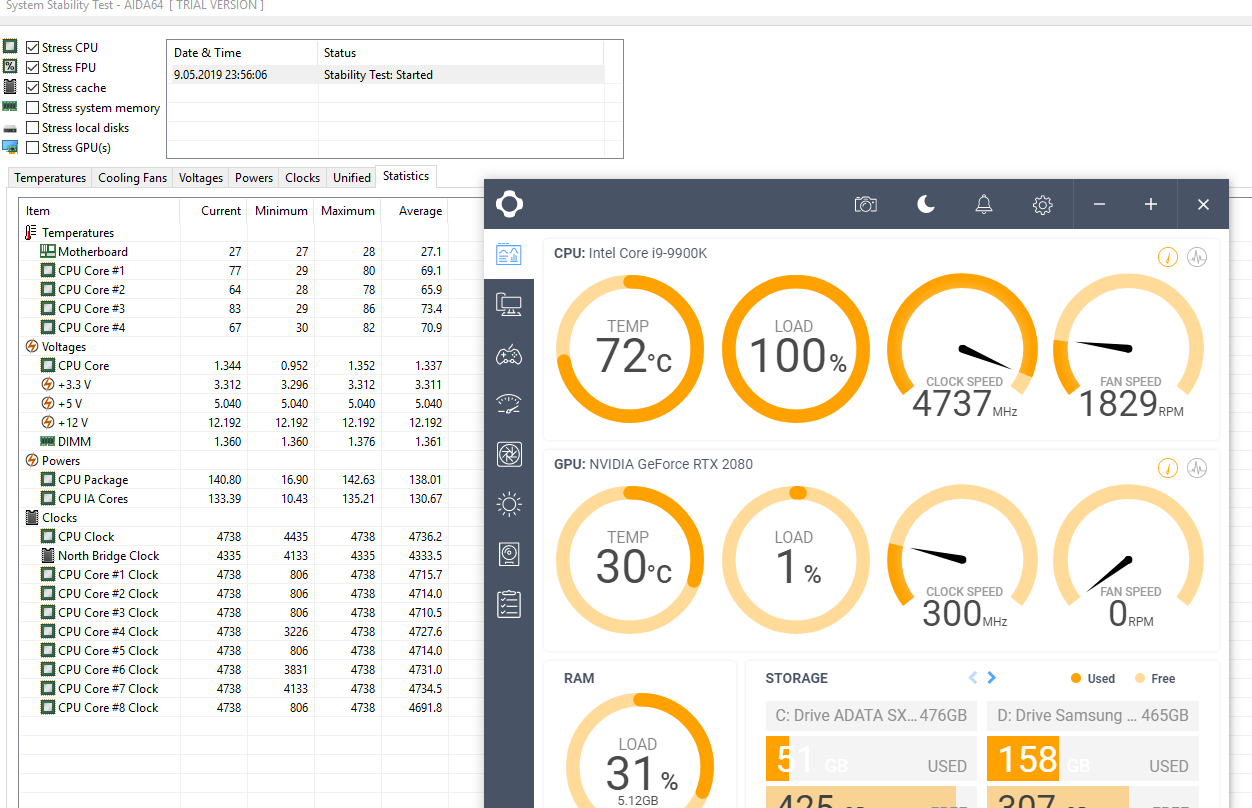Click the GPU info gauge icon for RTX 2080
This screenshot has width=1252, height=808.
1168,468
